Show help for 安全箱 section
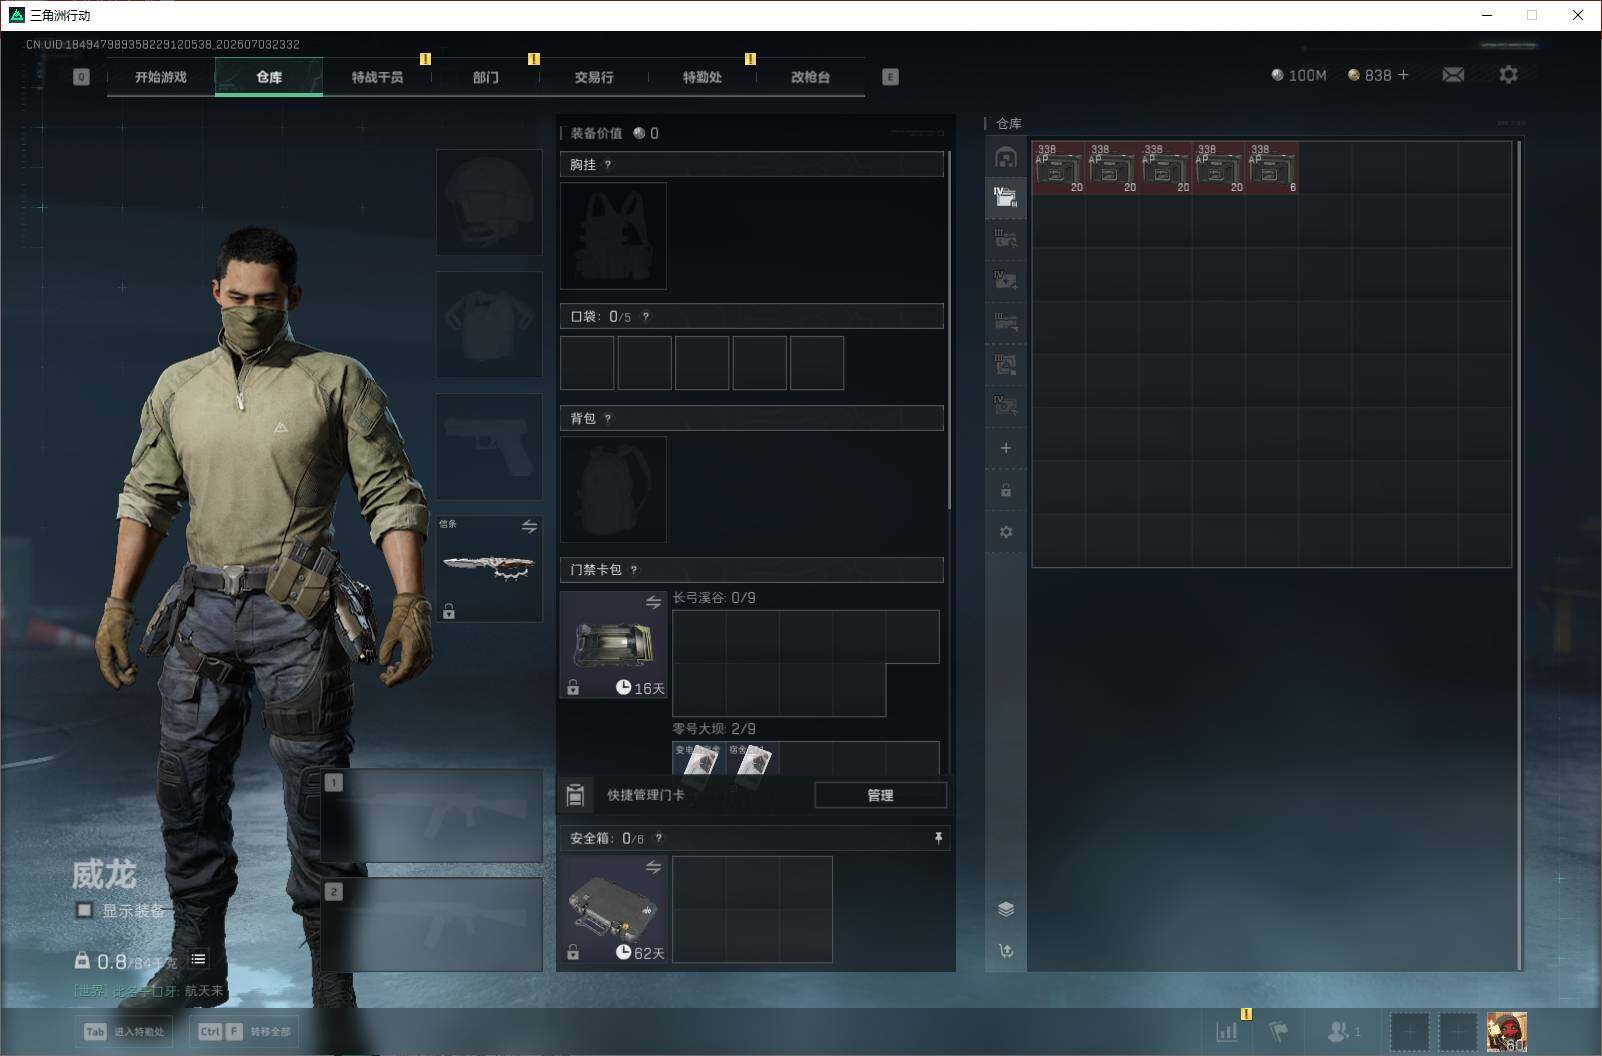Image resolution: width=1602 pixels, height=1056 pixels. 659,839
